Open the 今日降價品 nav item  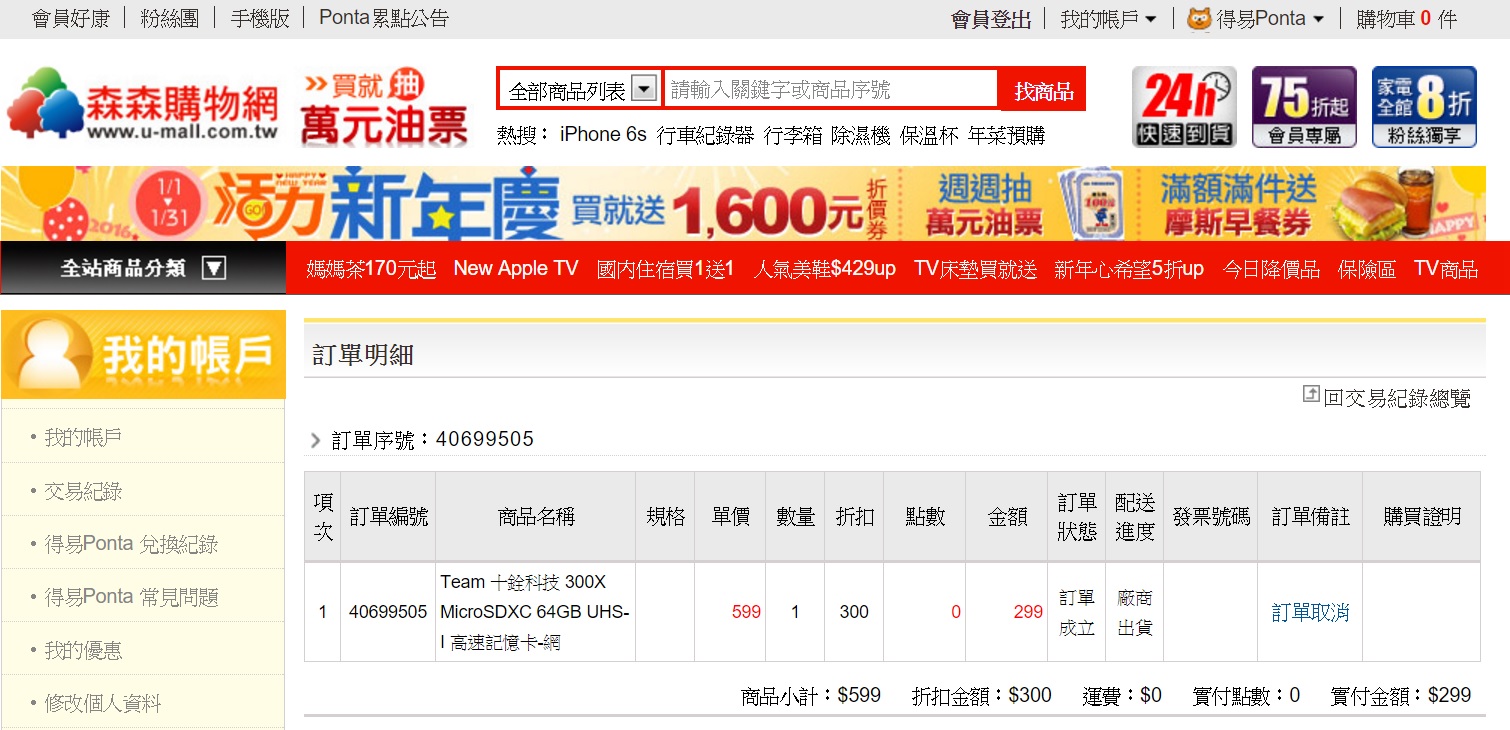(1271, 269)
